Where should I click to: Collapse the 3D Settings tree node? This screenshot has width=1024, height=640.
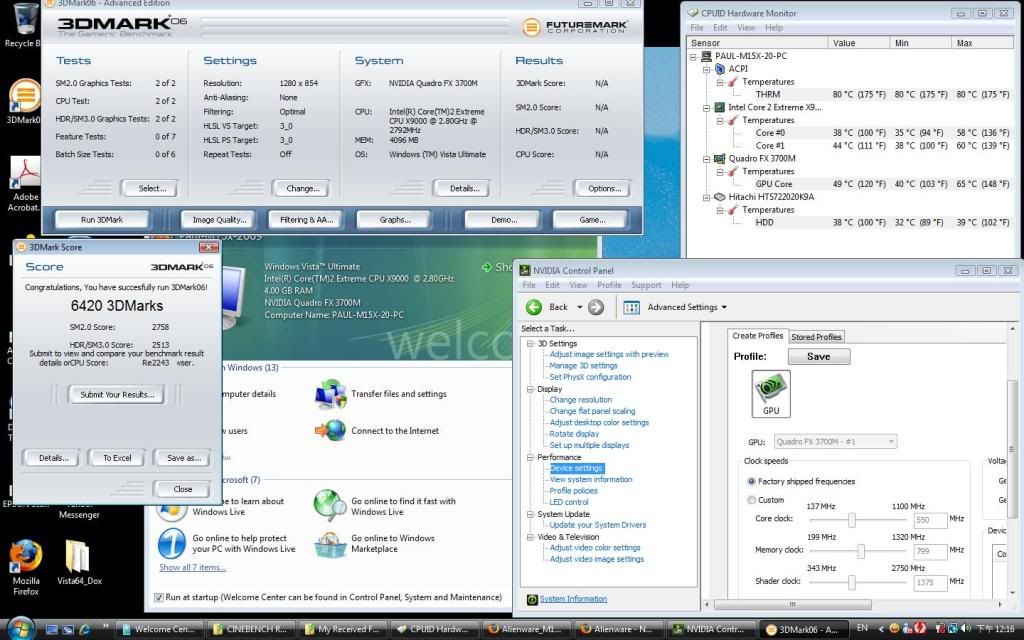530,344
